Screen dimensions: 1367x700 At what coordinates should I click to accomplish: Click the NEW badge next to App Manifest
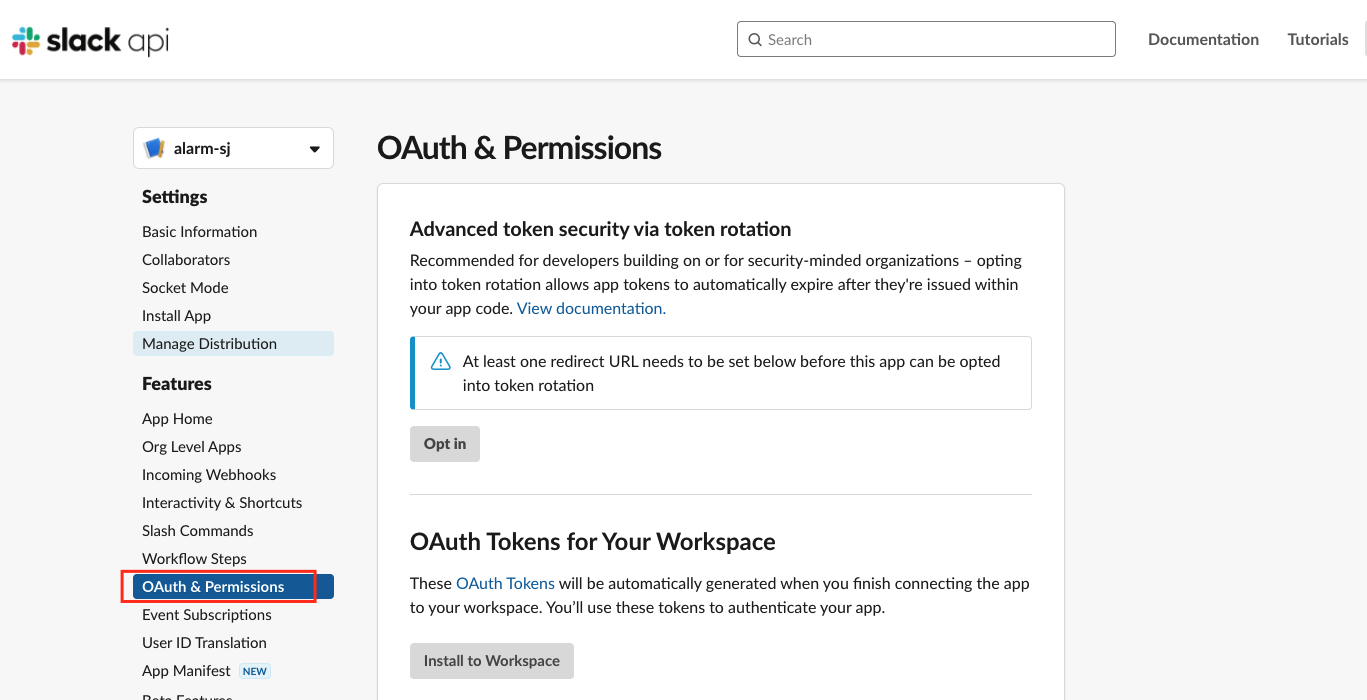click(x=255, y=671)
